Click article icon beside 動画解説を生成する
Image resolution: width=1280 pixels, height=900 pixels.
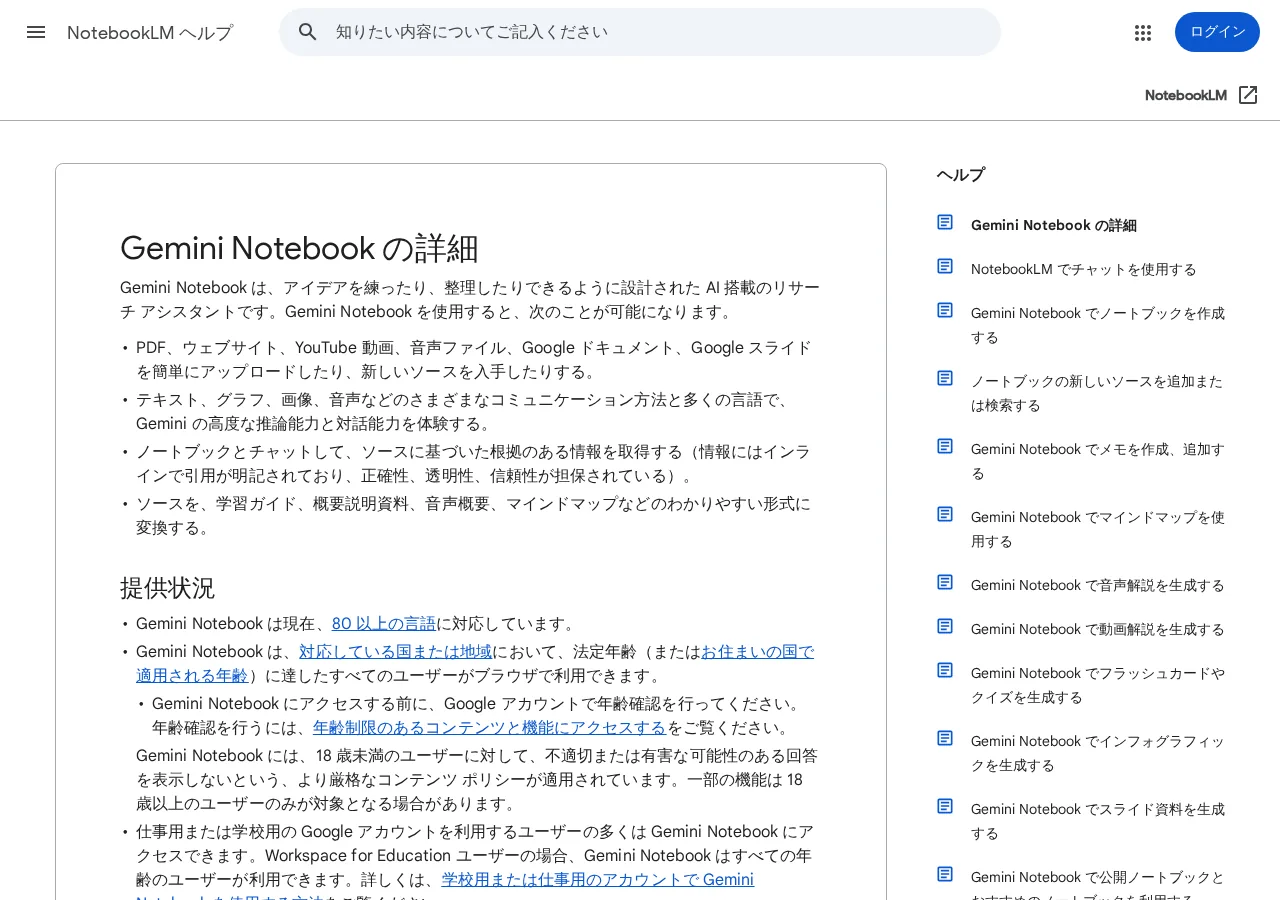coord(945,626)
